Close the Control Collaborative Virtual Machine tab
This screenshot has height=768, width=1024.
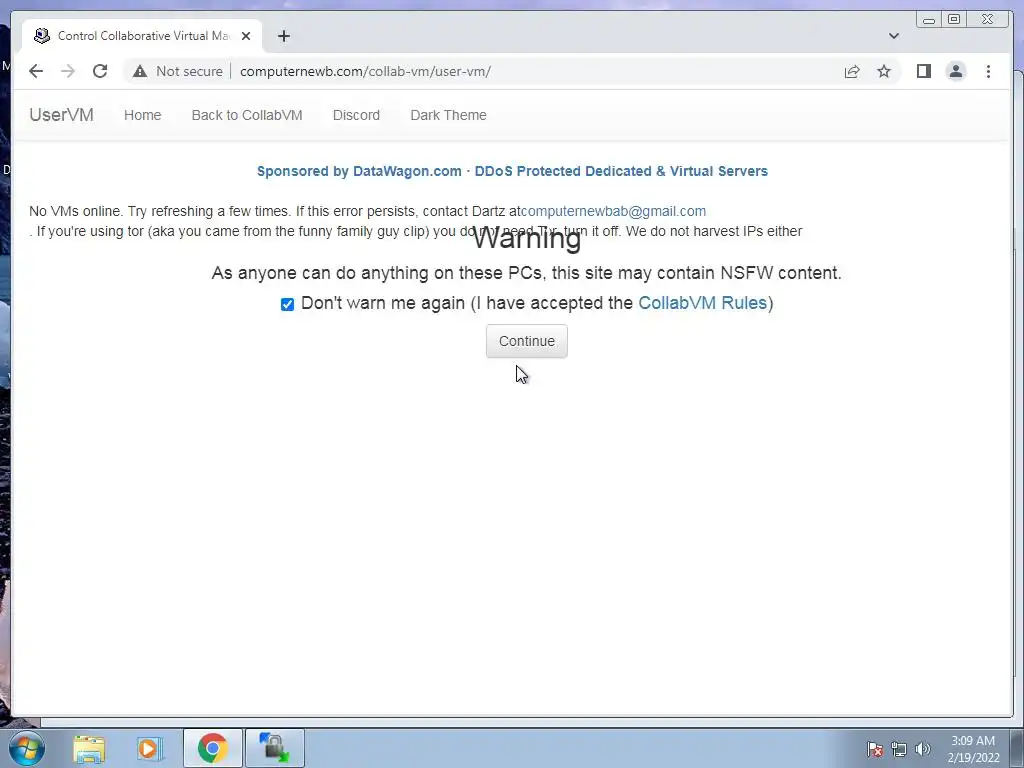pyautogui.click(x=246, y=36)
